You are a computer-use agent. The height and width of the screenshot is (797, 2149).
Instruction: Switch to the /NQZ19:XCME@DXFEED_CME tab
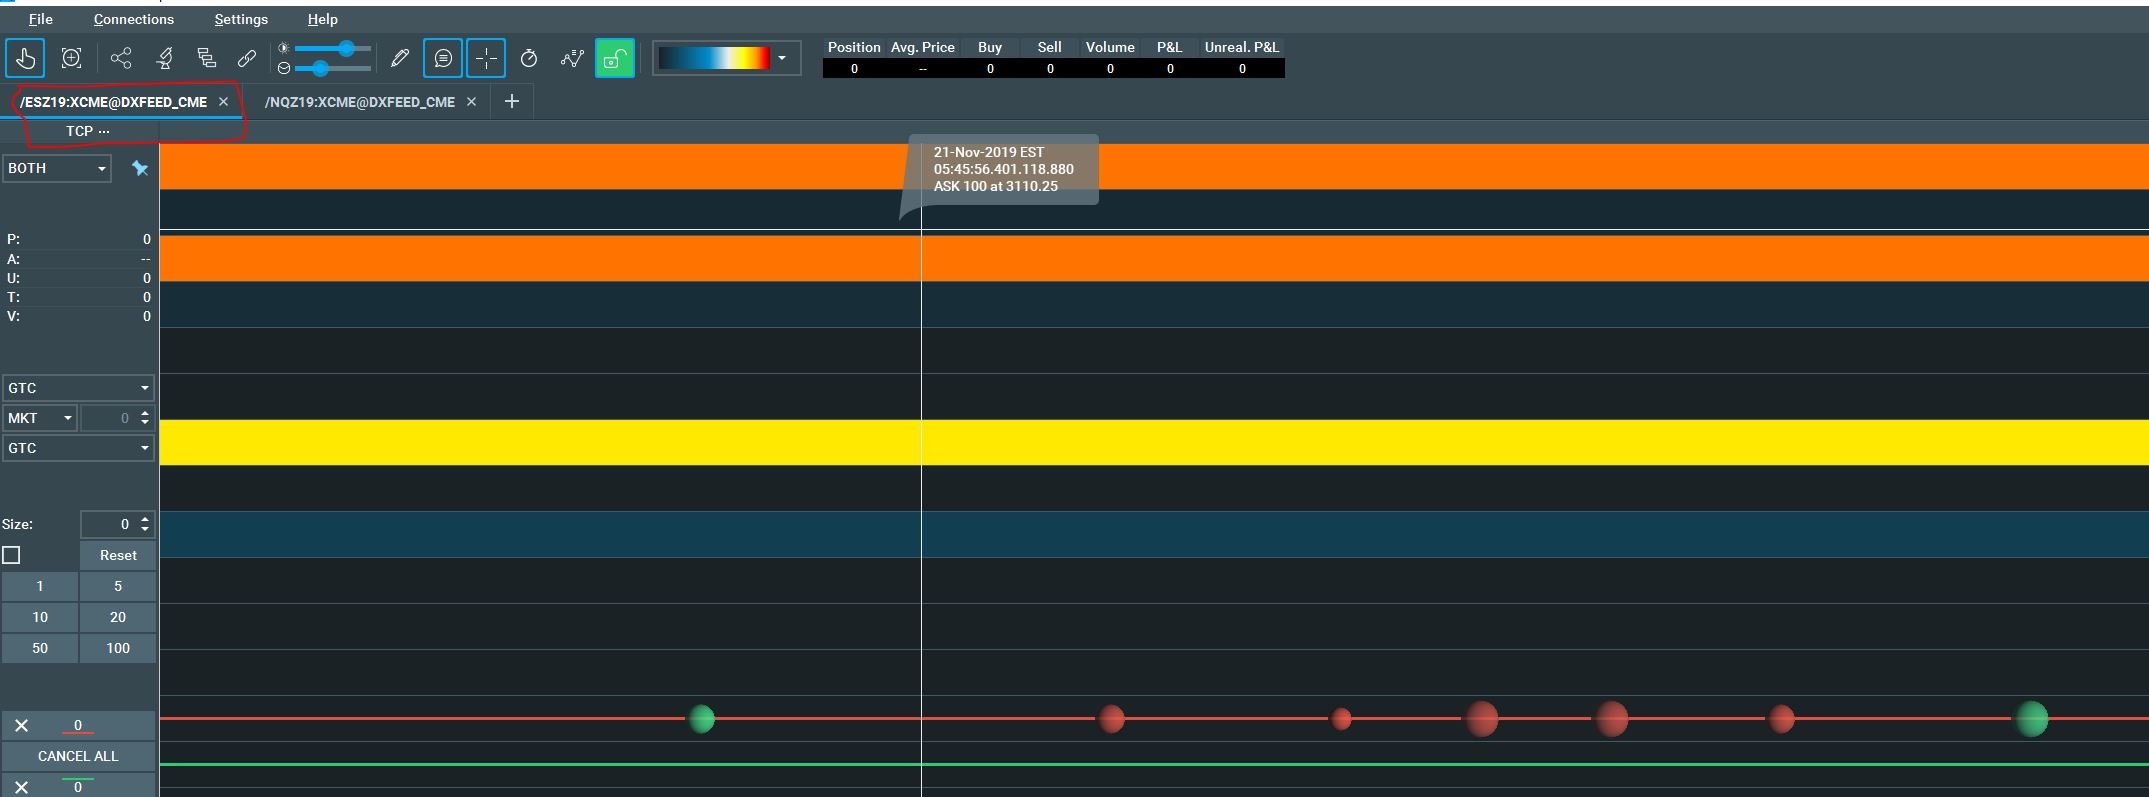coord(359,102)
